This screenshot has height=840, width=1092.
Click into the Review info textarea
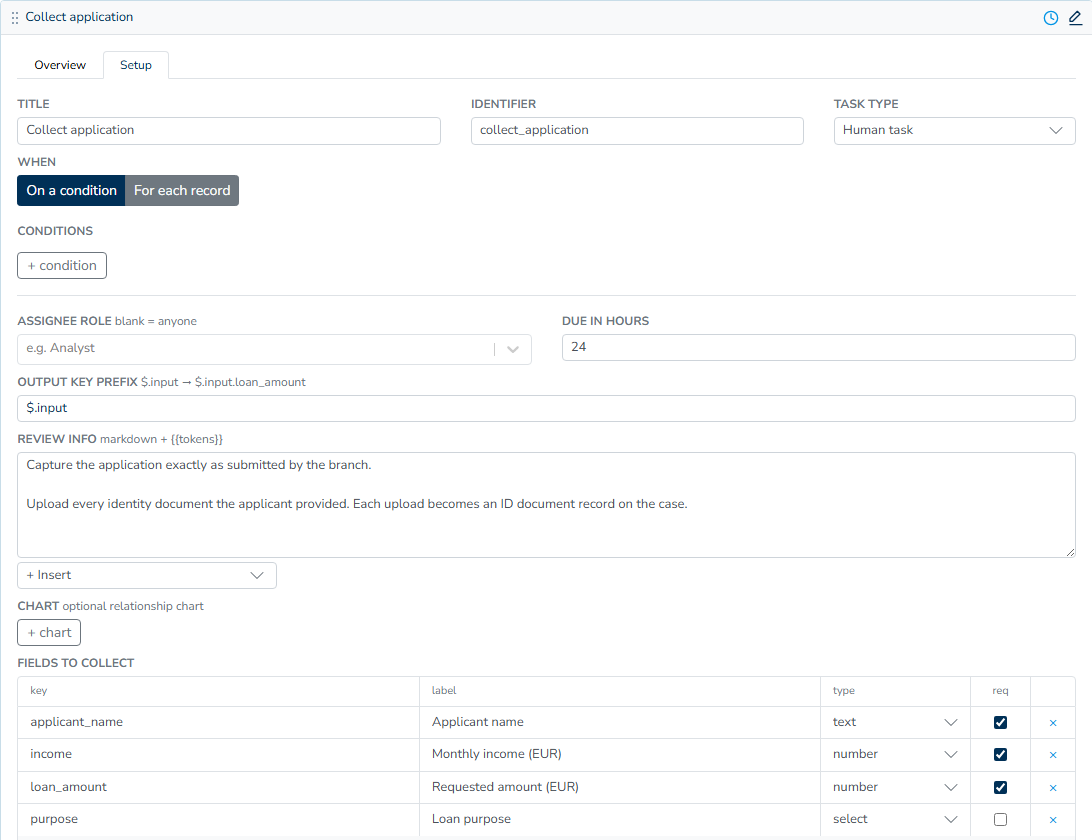[546, 505]
